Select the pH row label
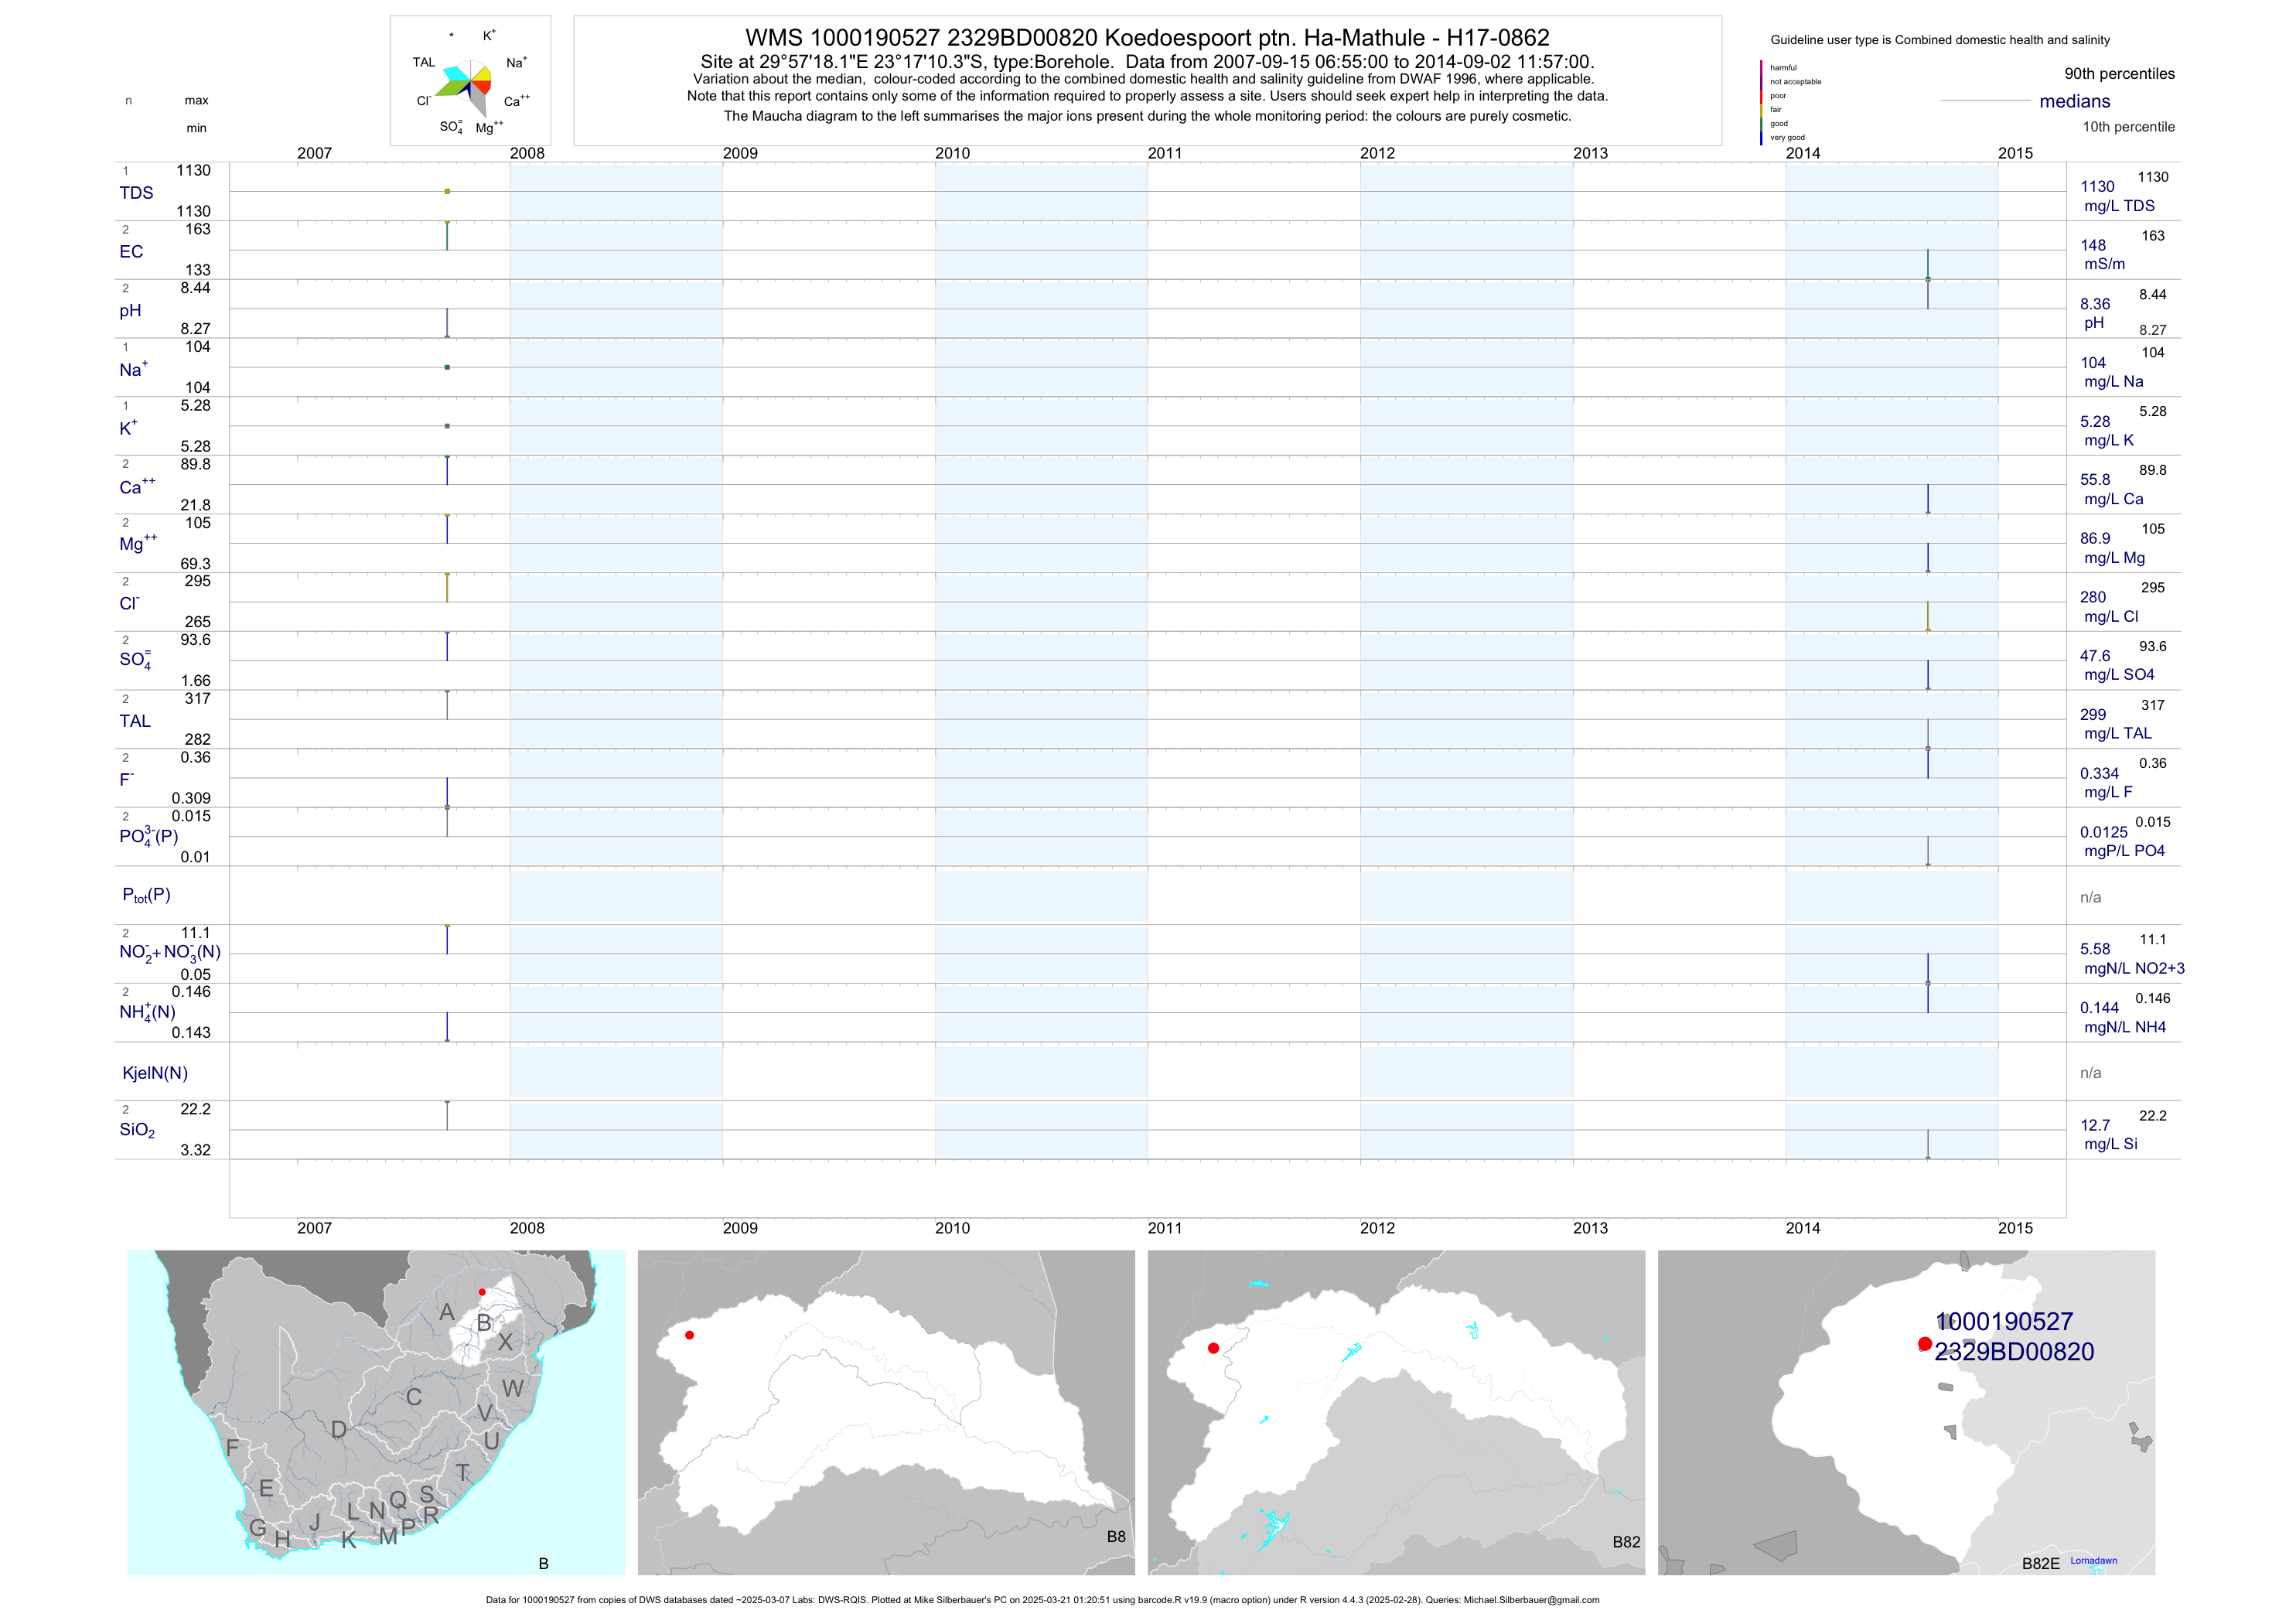 (130, 311)
